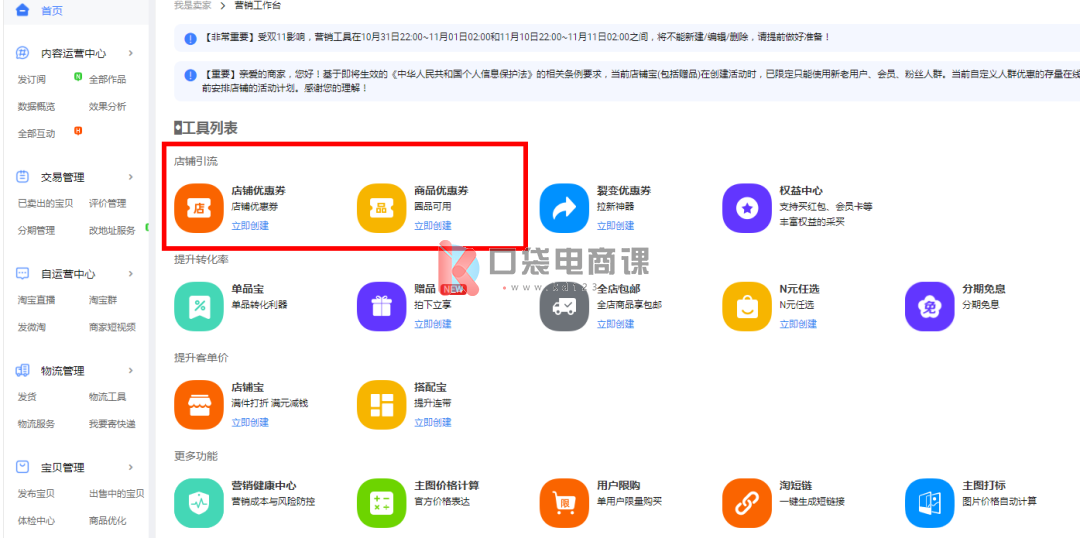Viewport: 1080px width, 538px height.
Task: Open 效果分析 in the sidebar
Action: pos(107,107)
